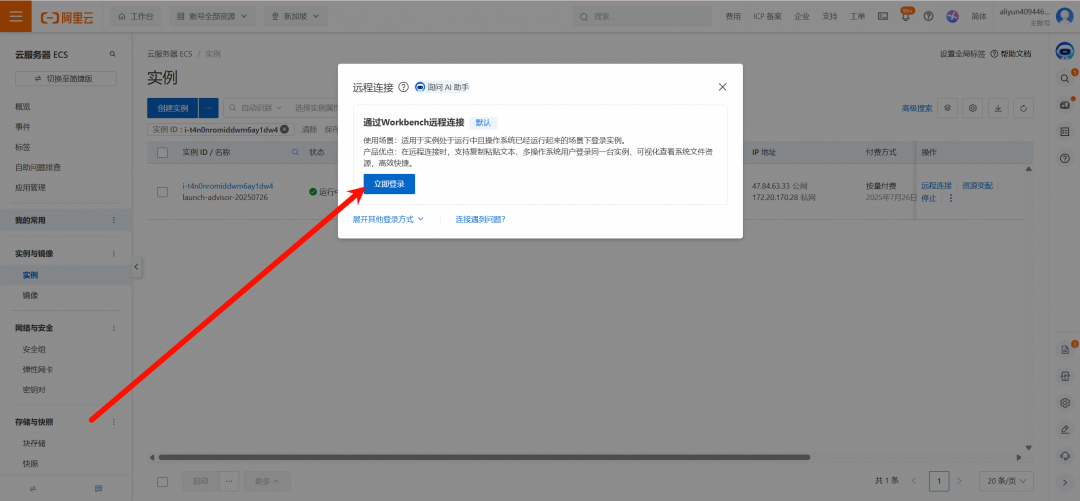The image size is (1080, 501).
Task: Refresh the instance list
Action: coord(1023,108)
